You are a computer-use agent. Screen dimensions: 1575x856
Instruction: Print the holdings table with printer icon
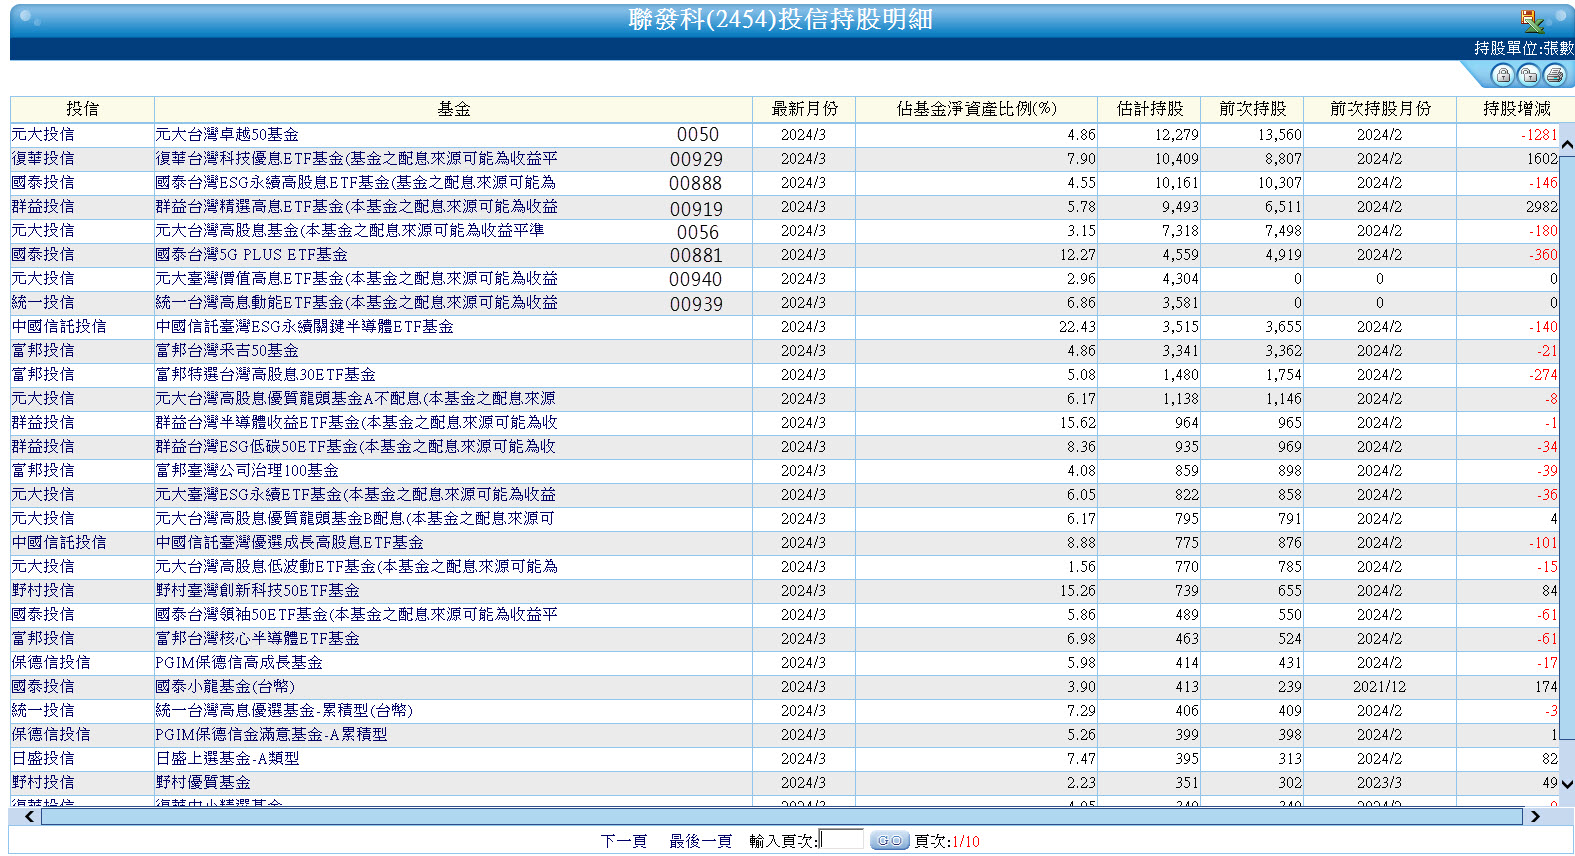tap(1554, 75)
